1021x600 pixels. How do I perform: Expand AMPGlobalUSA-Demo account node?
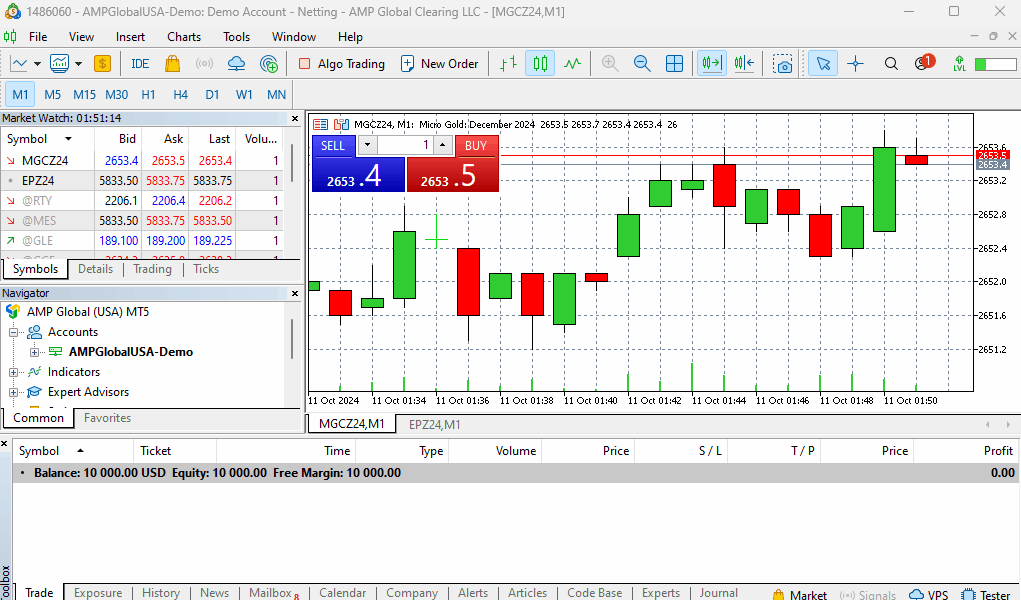pyautogui.click(x=34, y=352)
